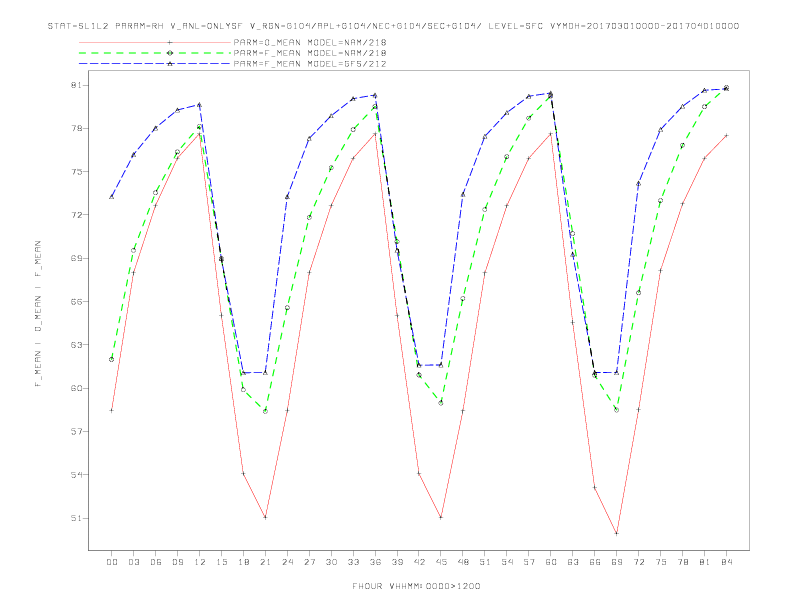
Task: Click the chart title starting with STAT=SL1L2
Action: click(x=393, y=26)
